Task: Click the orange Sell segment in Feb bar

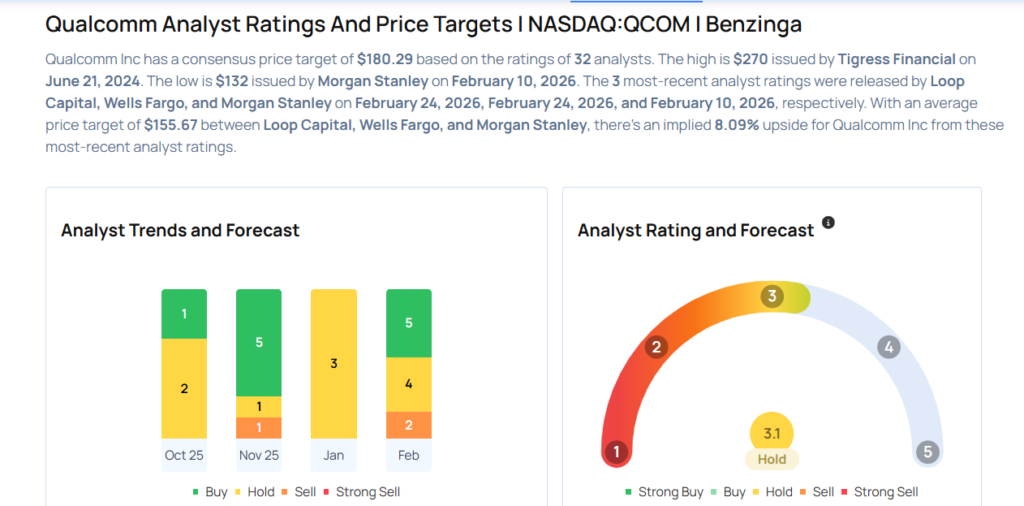Action: [409, 425]
